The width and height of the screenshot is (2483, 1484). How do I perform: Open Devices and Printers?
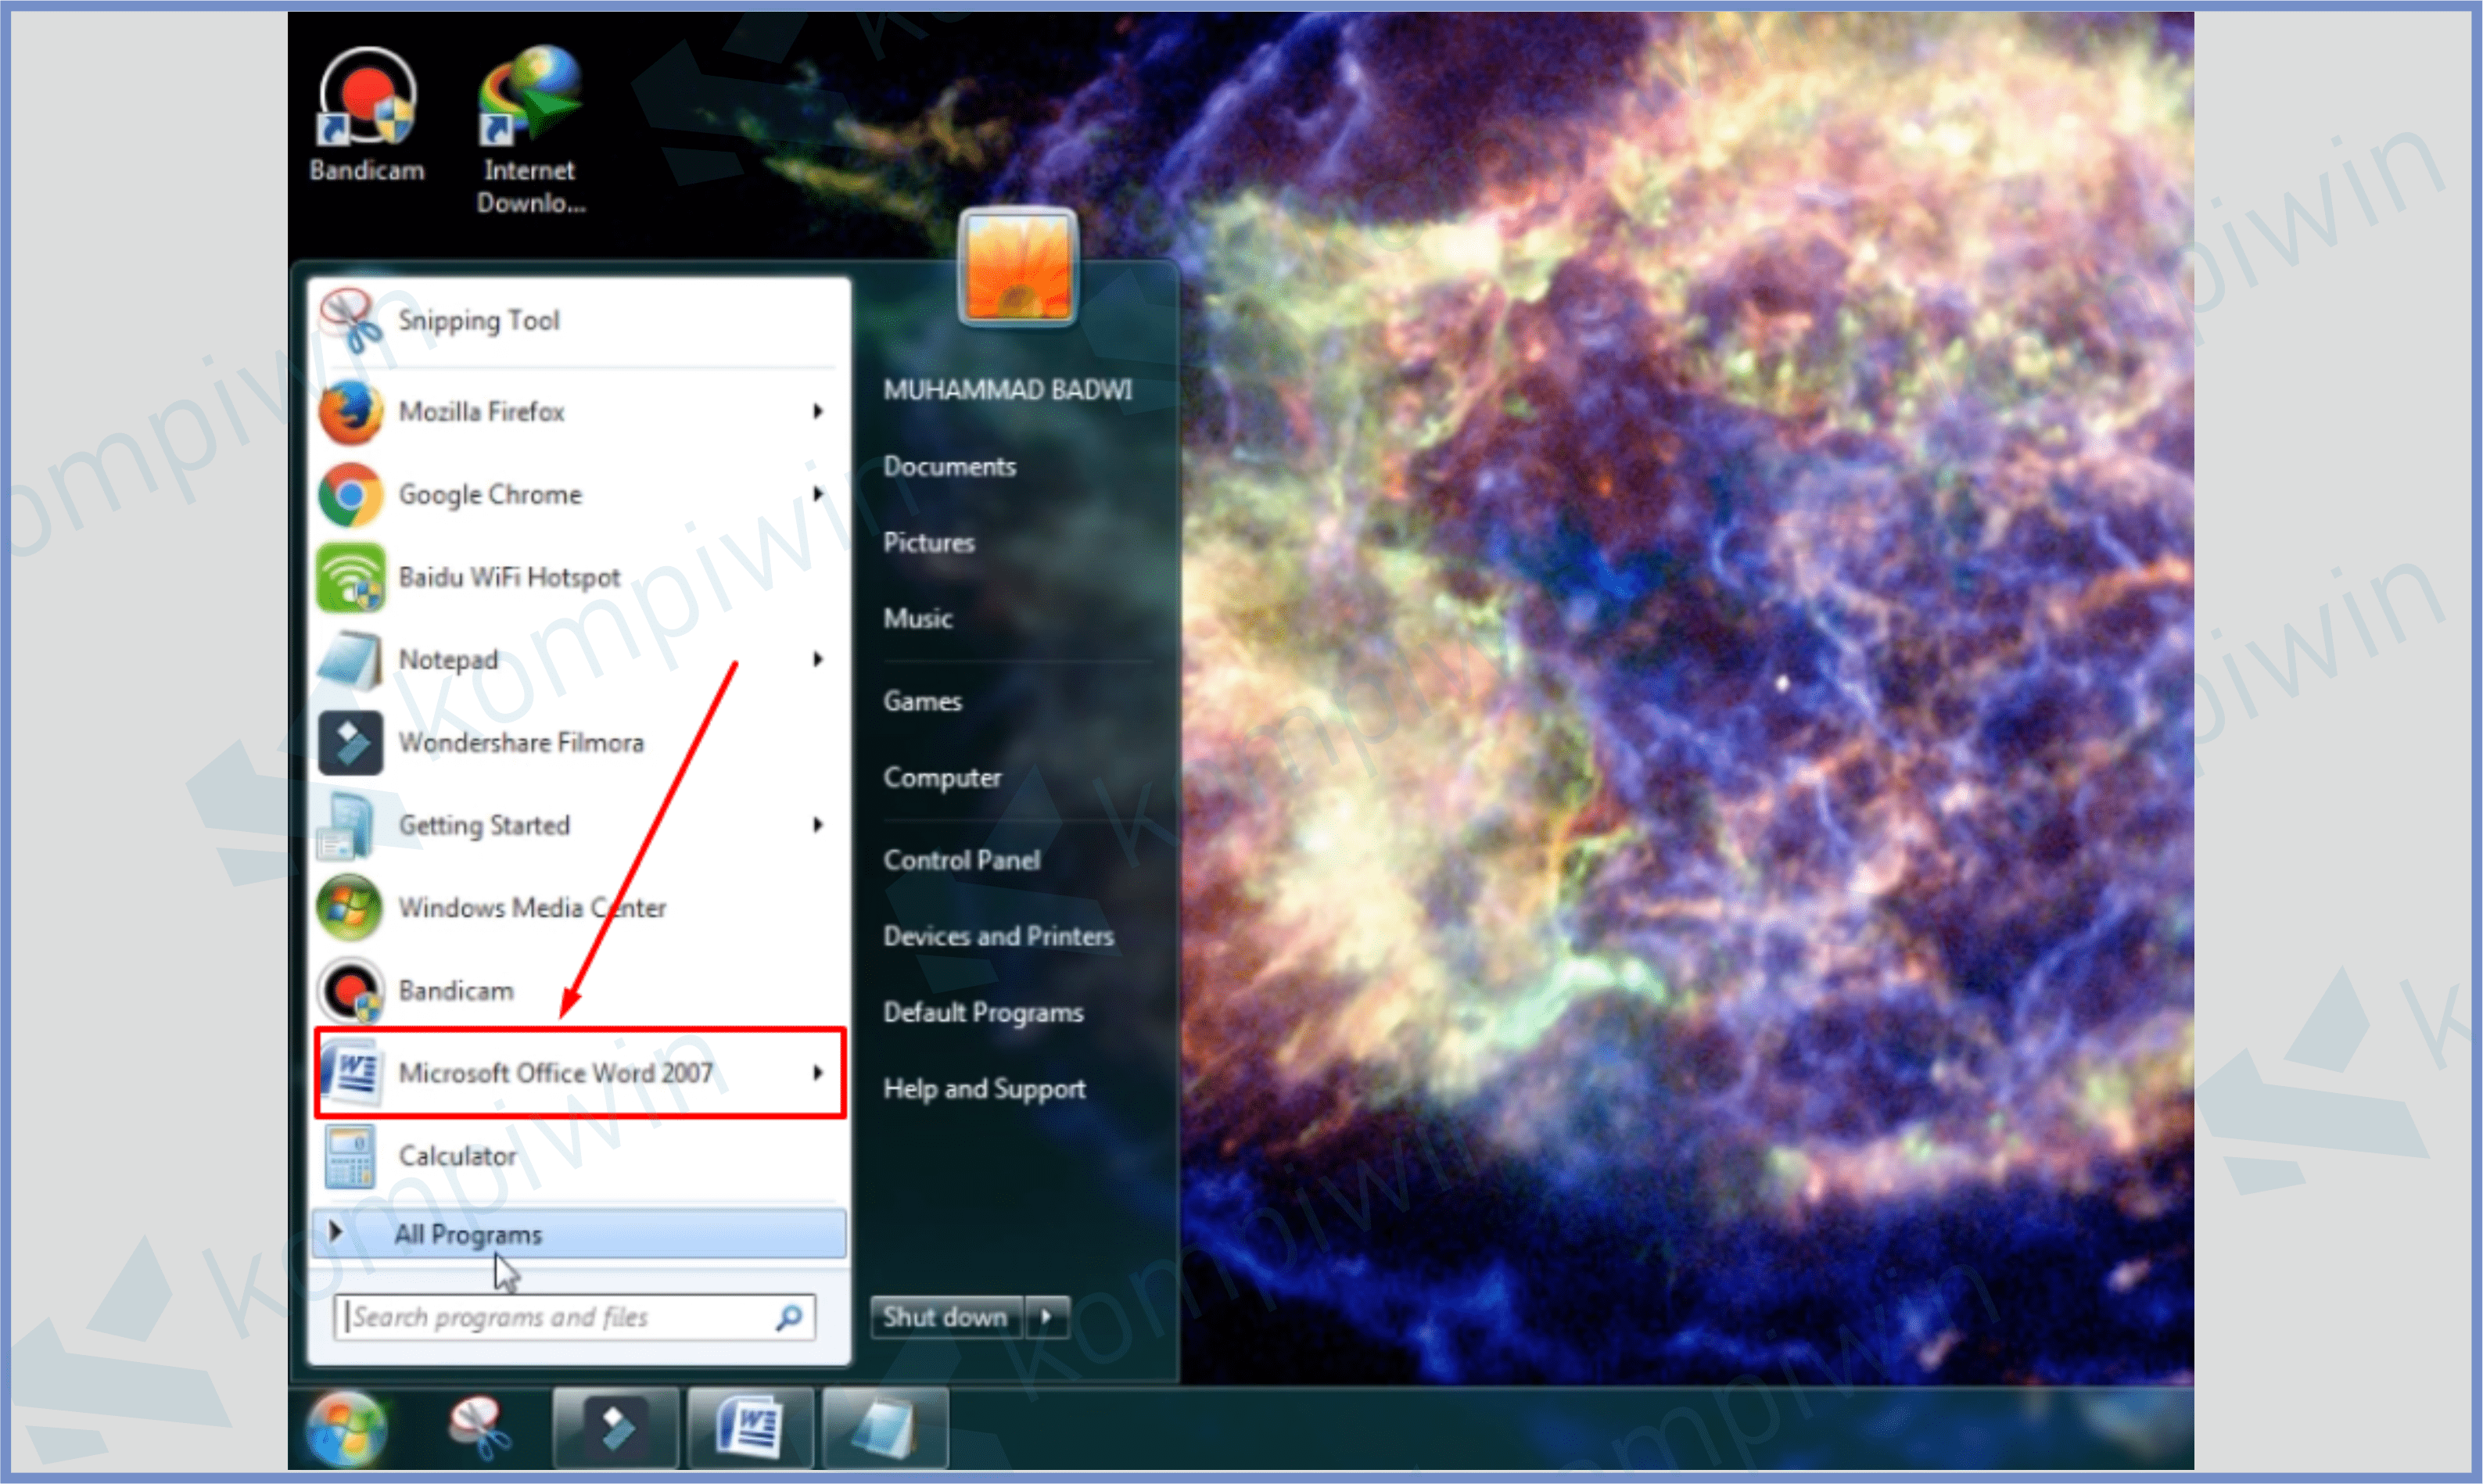998,936
